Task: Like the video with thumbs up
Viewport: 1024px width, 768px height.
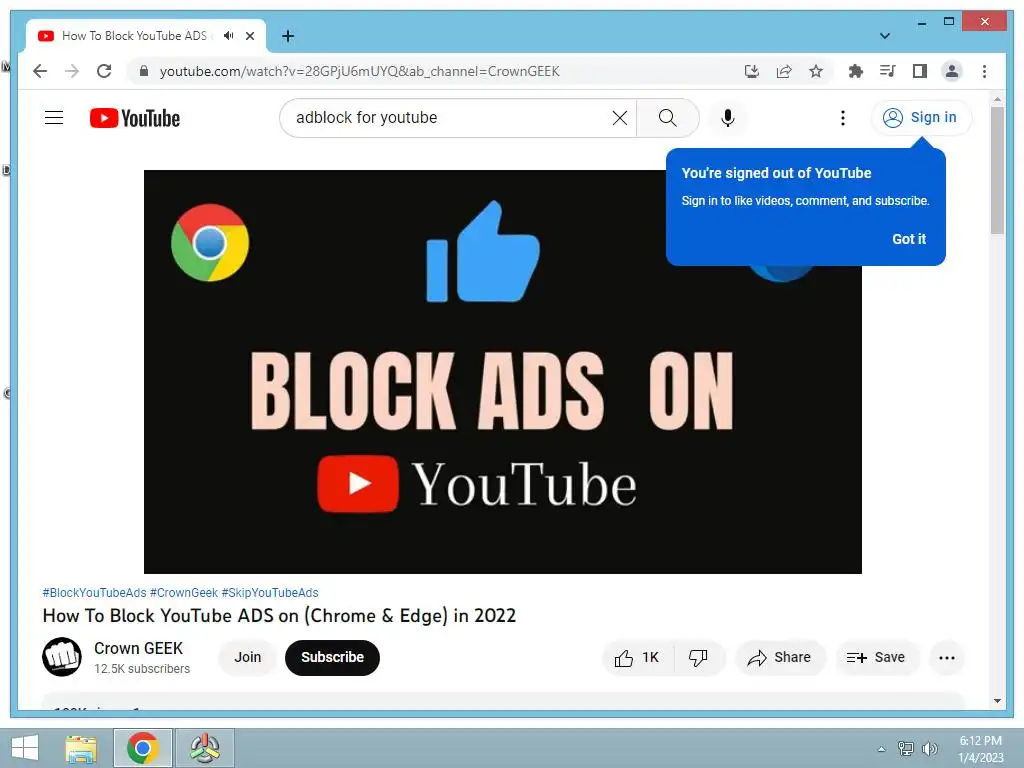Action: (x=637, y=658)
